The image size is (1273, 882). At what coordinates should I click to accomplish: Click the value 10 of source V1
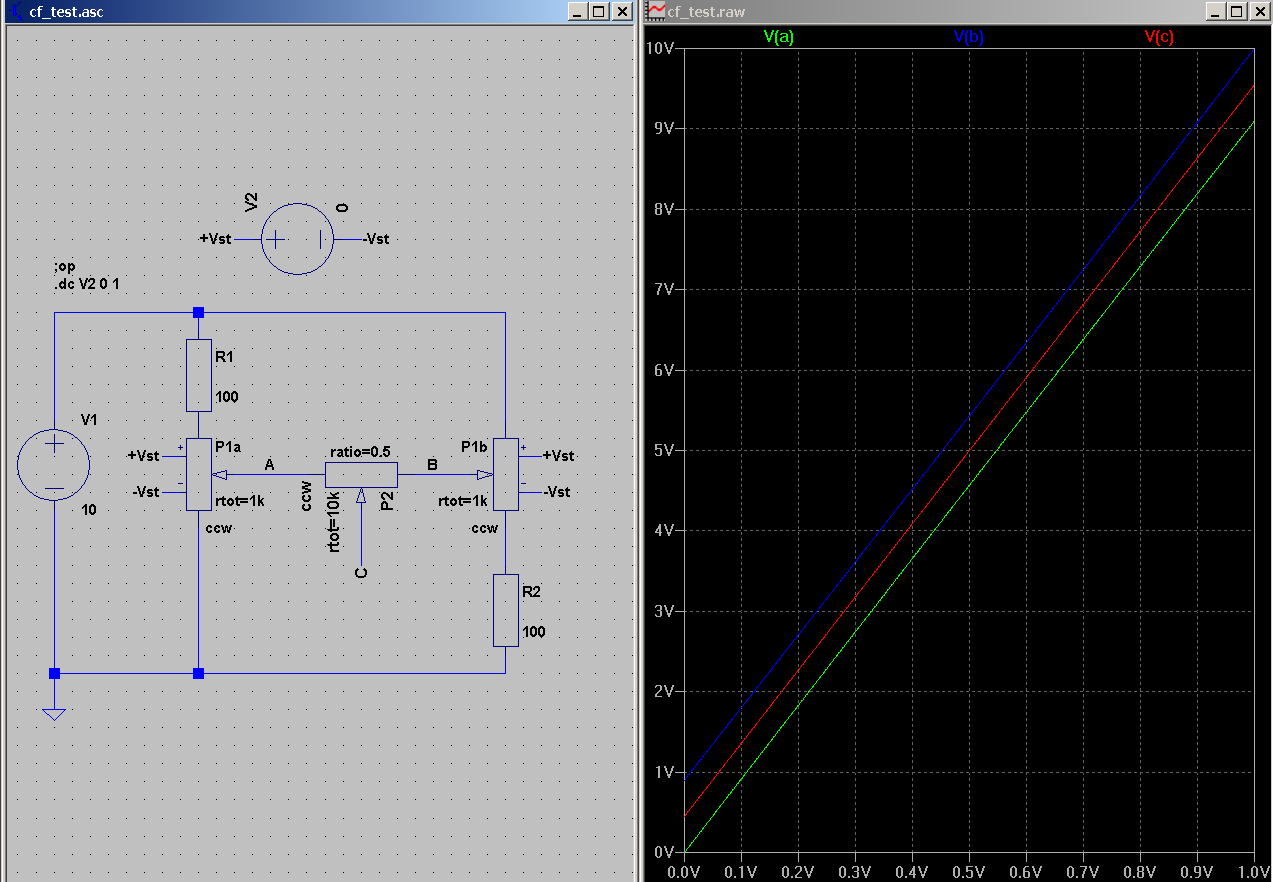[x=89, y=510]
